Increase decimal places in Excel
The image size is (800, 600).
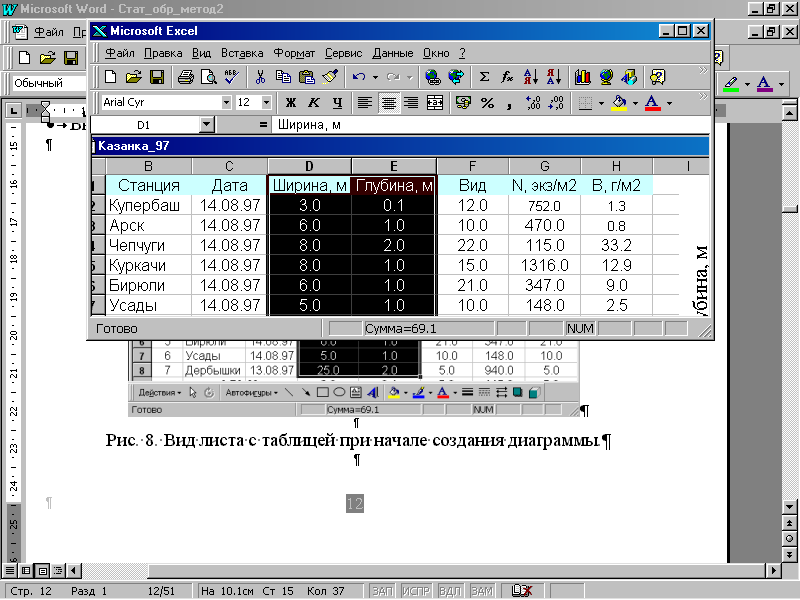click(533, 103)
